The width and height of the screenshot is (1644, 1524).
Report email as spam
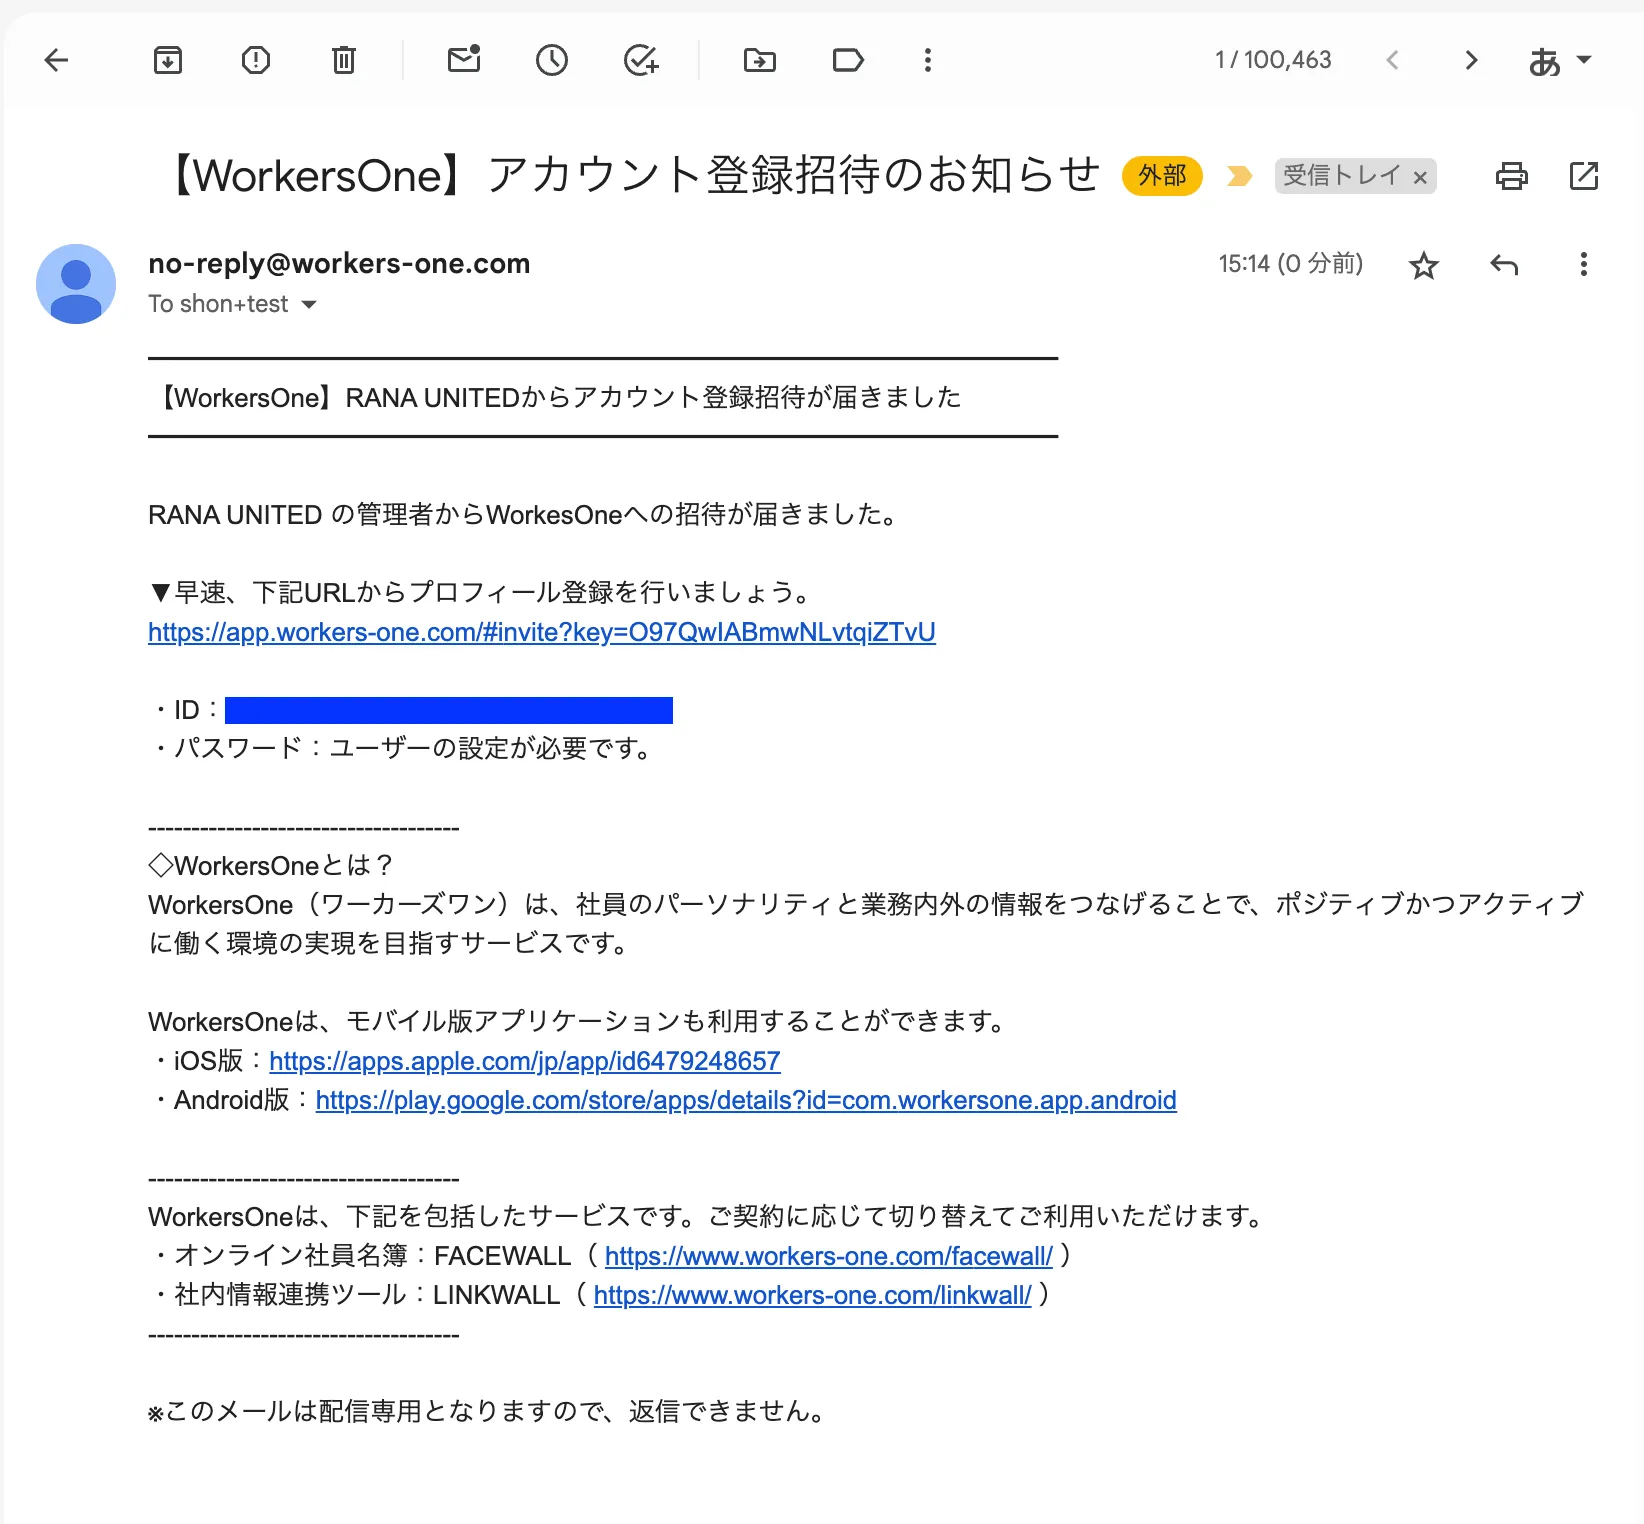256,61
